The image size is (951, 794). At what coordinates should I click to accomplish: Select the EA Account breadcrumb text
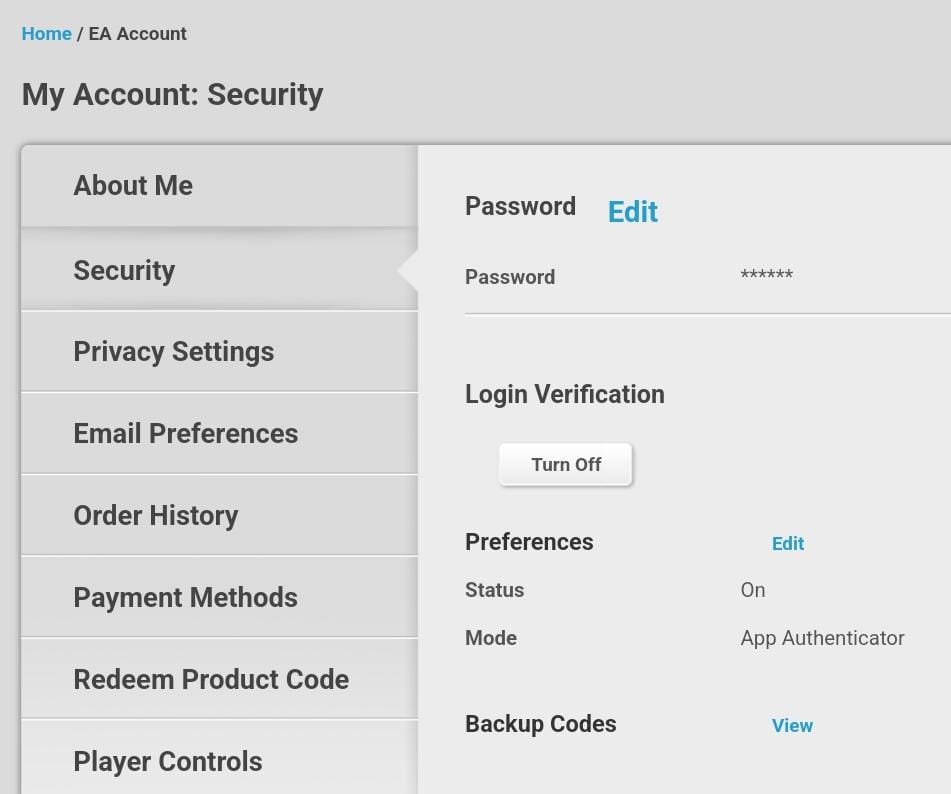137,34
